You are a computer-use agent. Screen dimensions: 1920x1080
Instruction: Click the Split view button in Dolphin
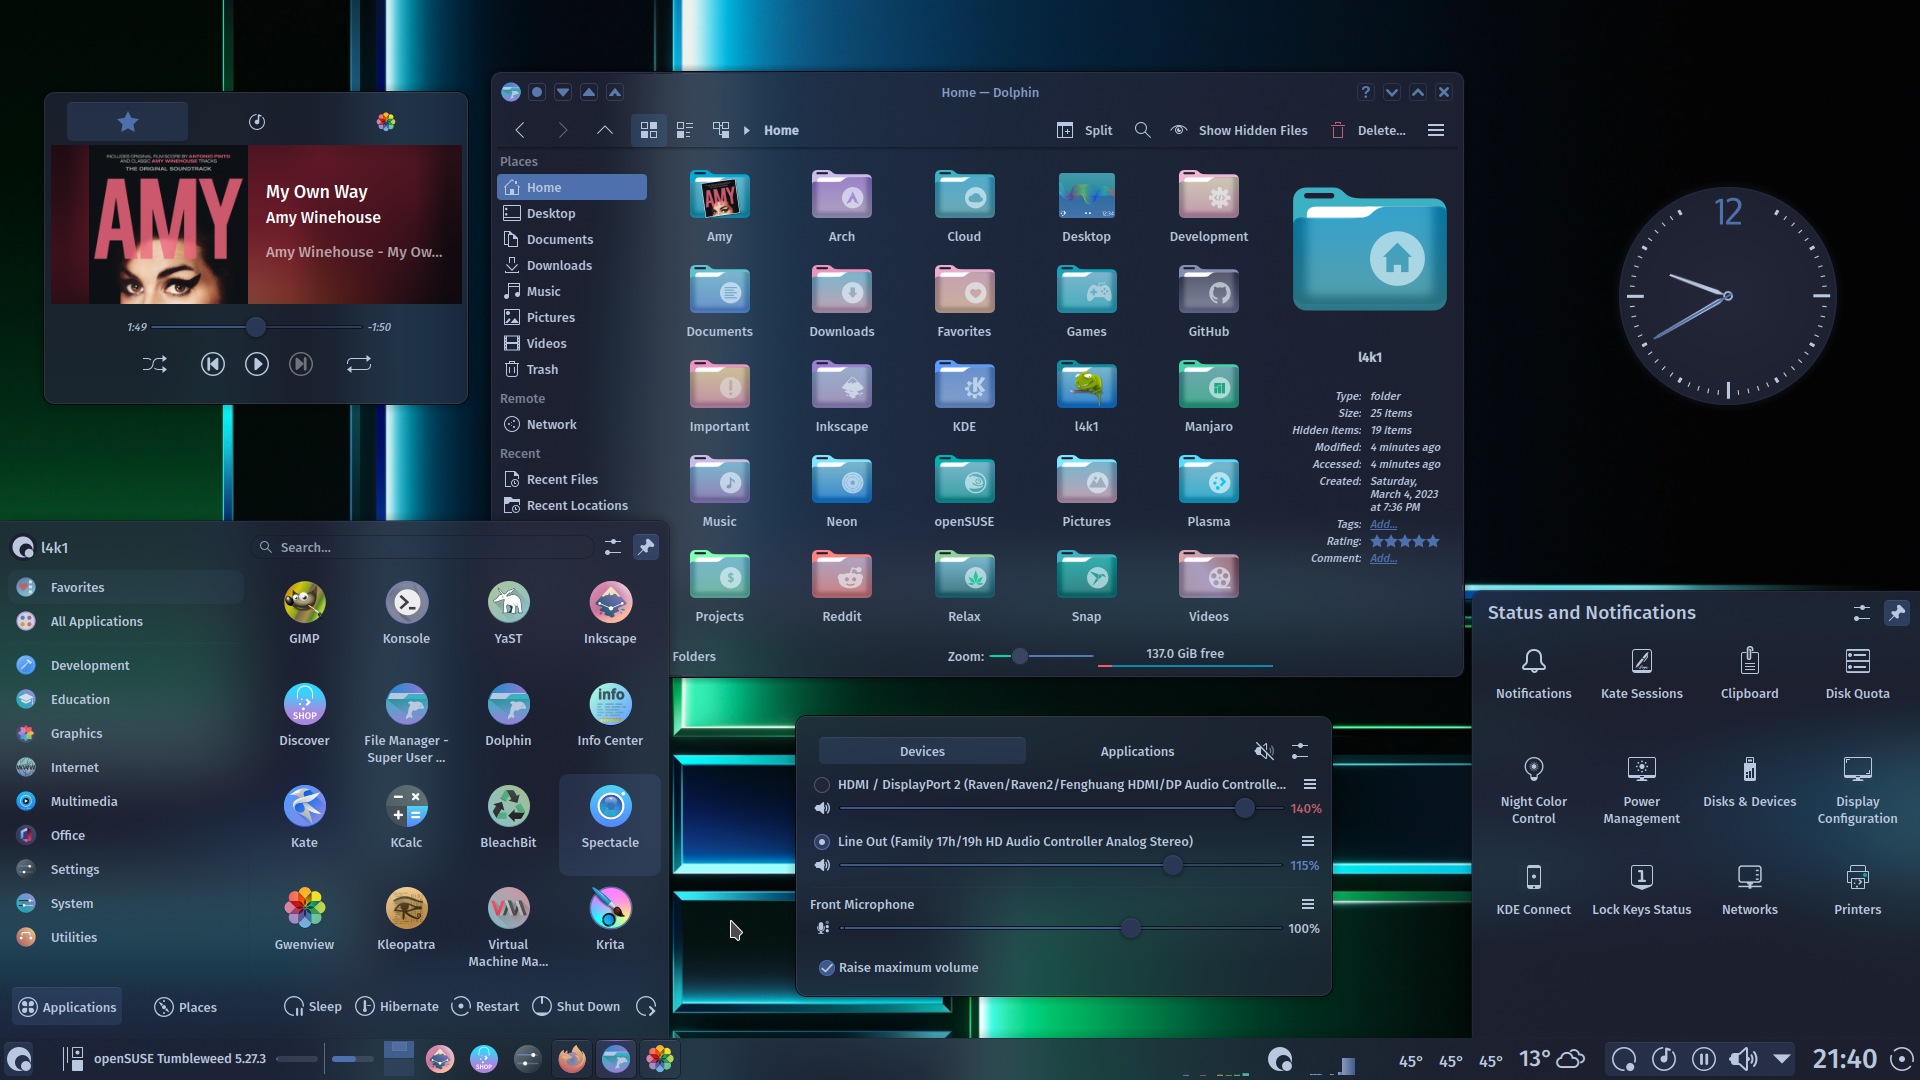point(1085,130)
